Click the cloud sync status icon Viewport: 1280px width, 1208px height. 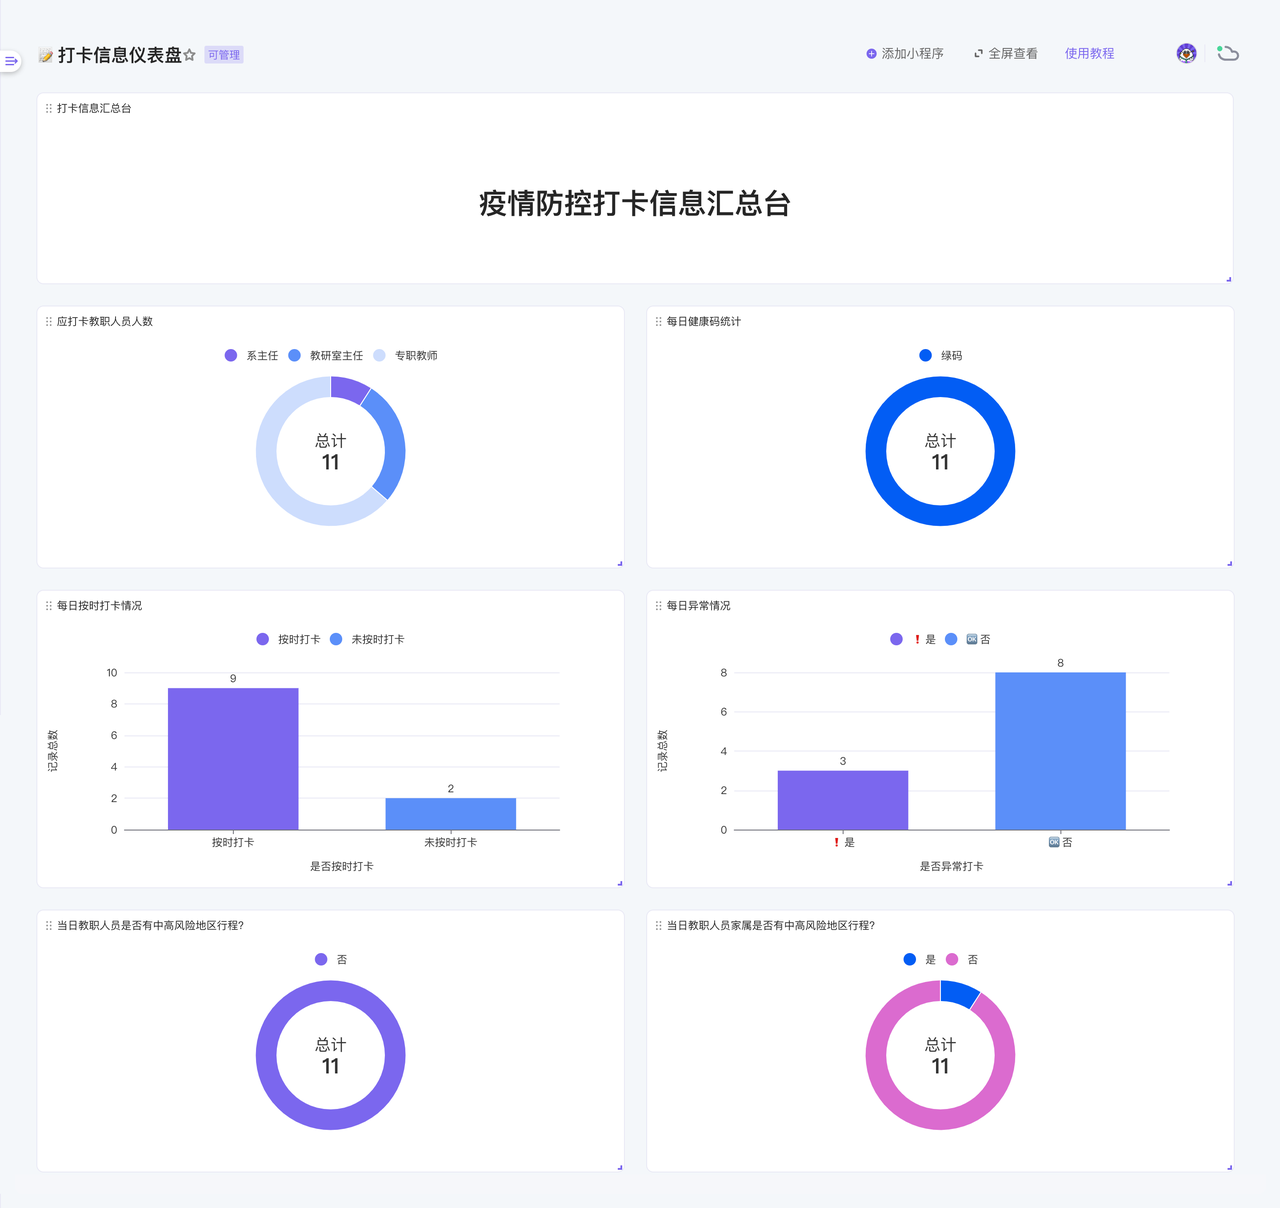1228,53
